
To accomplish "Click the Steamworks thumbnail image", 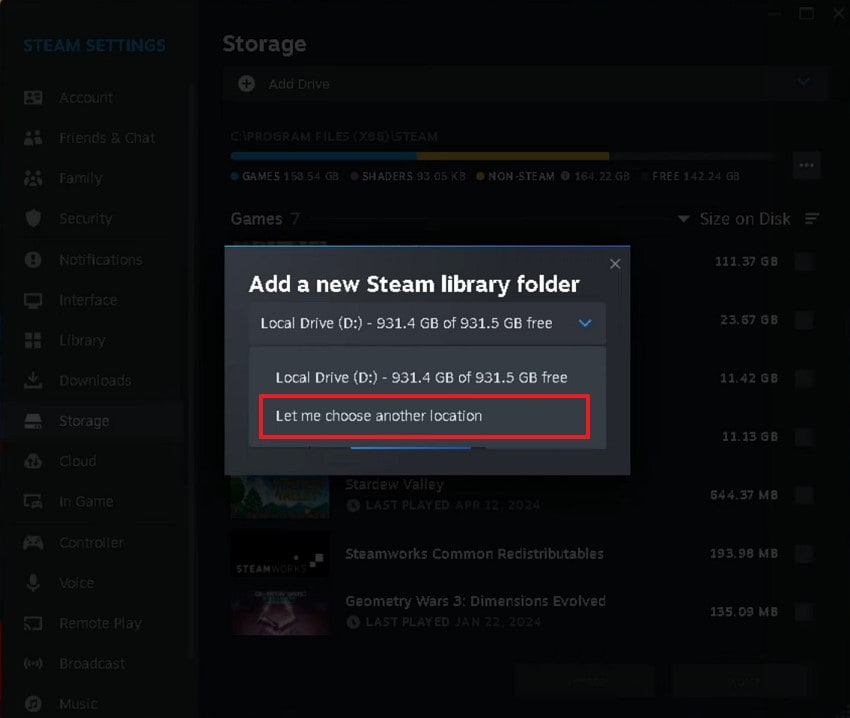I will tap(280, 555).
